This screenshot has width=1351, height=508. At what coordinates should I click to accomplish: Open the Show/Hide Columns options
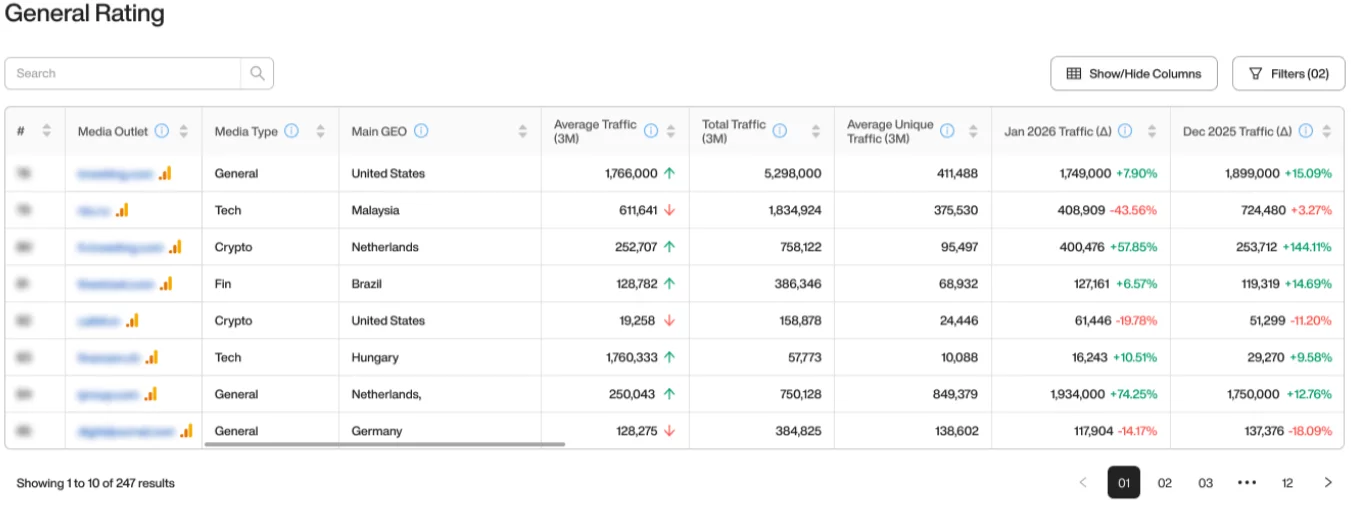(x=1133, y=73)
